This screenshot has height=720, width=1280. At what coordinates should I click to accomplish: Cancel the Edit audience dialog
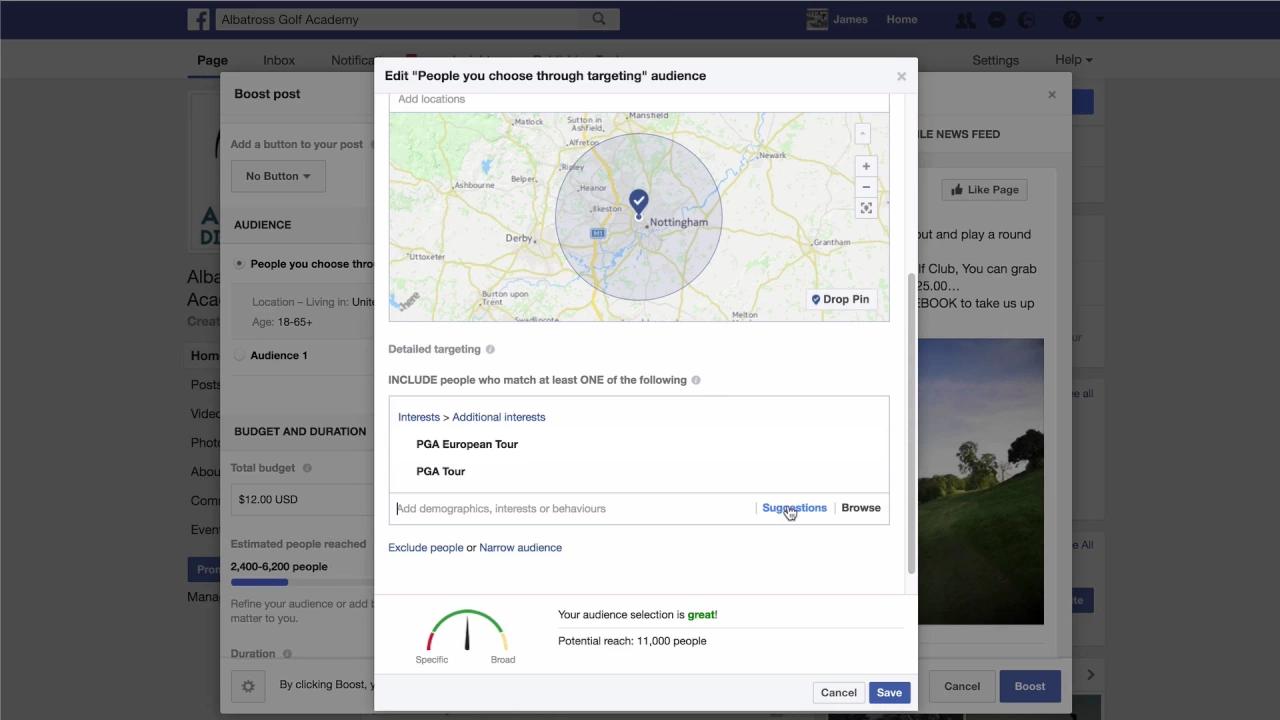point(839,693)
